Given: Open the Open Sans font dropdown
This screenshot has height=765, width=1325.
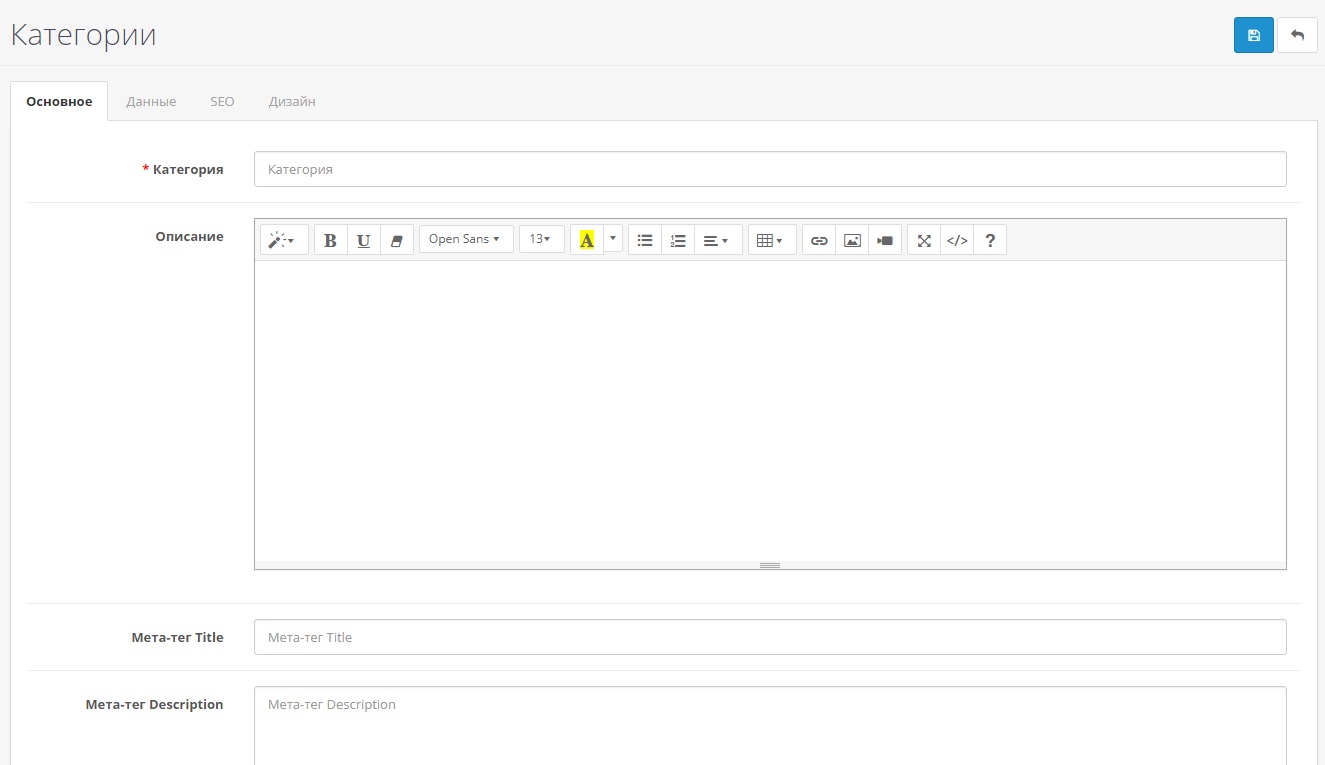Looking at the screenshot, I should click(465, 240).
